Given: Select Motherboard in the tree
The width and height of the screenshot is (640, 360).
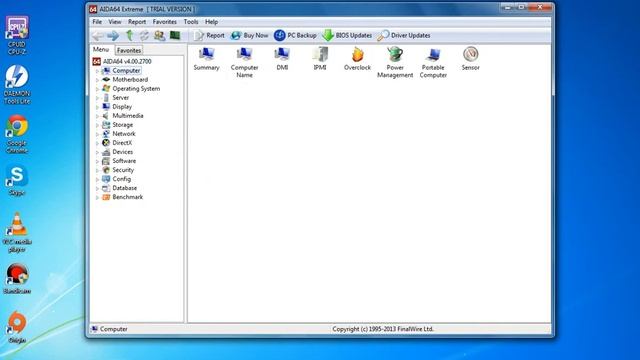Looking at the screenshot, I should (130, 80).
